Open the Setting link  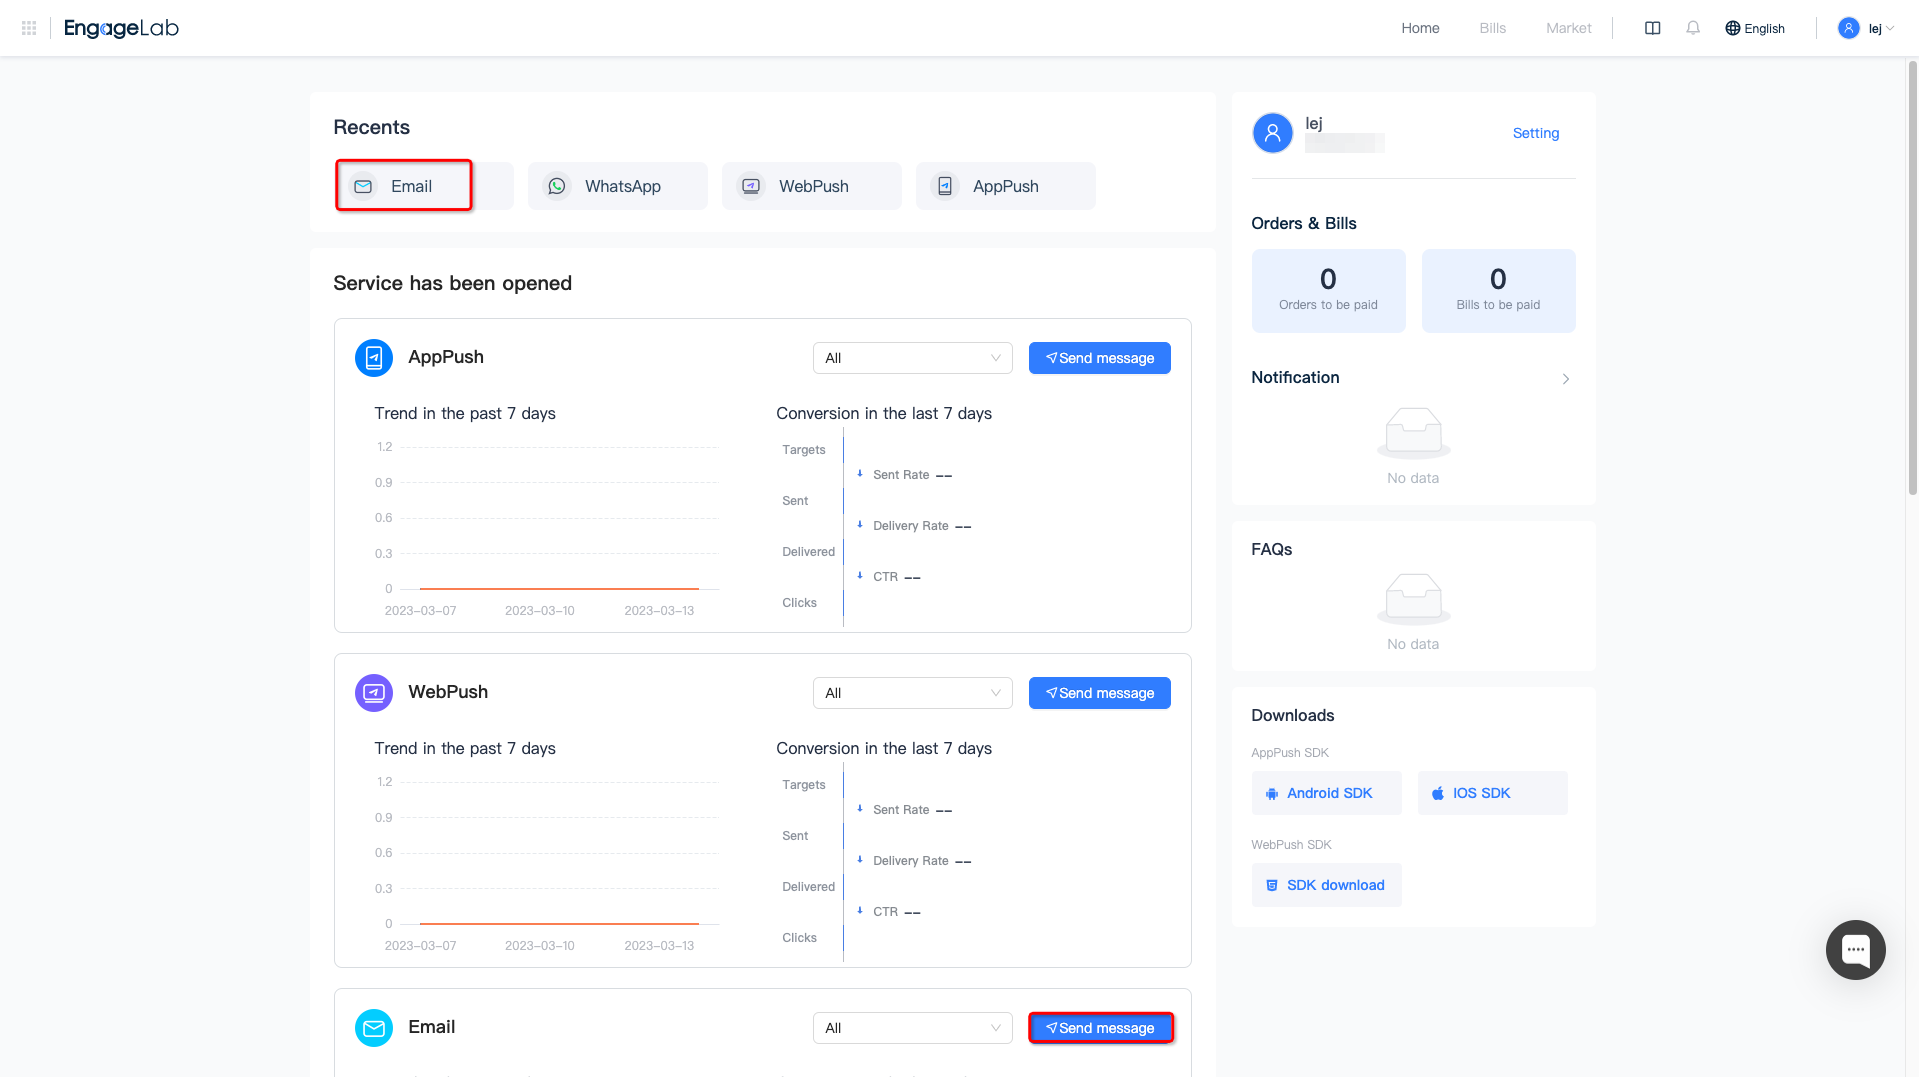[1536, 133]
